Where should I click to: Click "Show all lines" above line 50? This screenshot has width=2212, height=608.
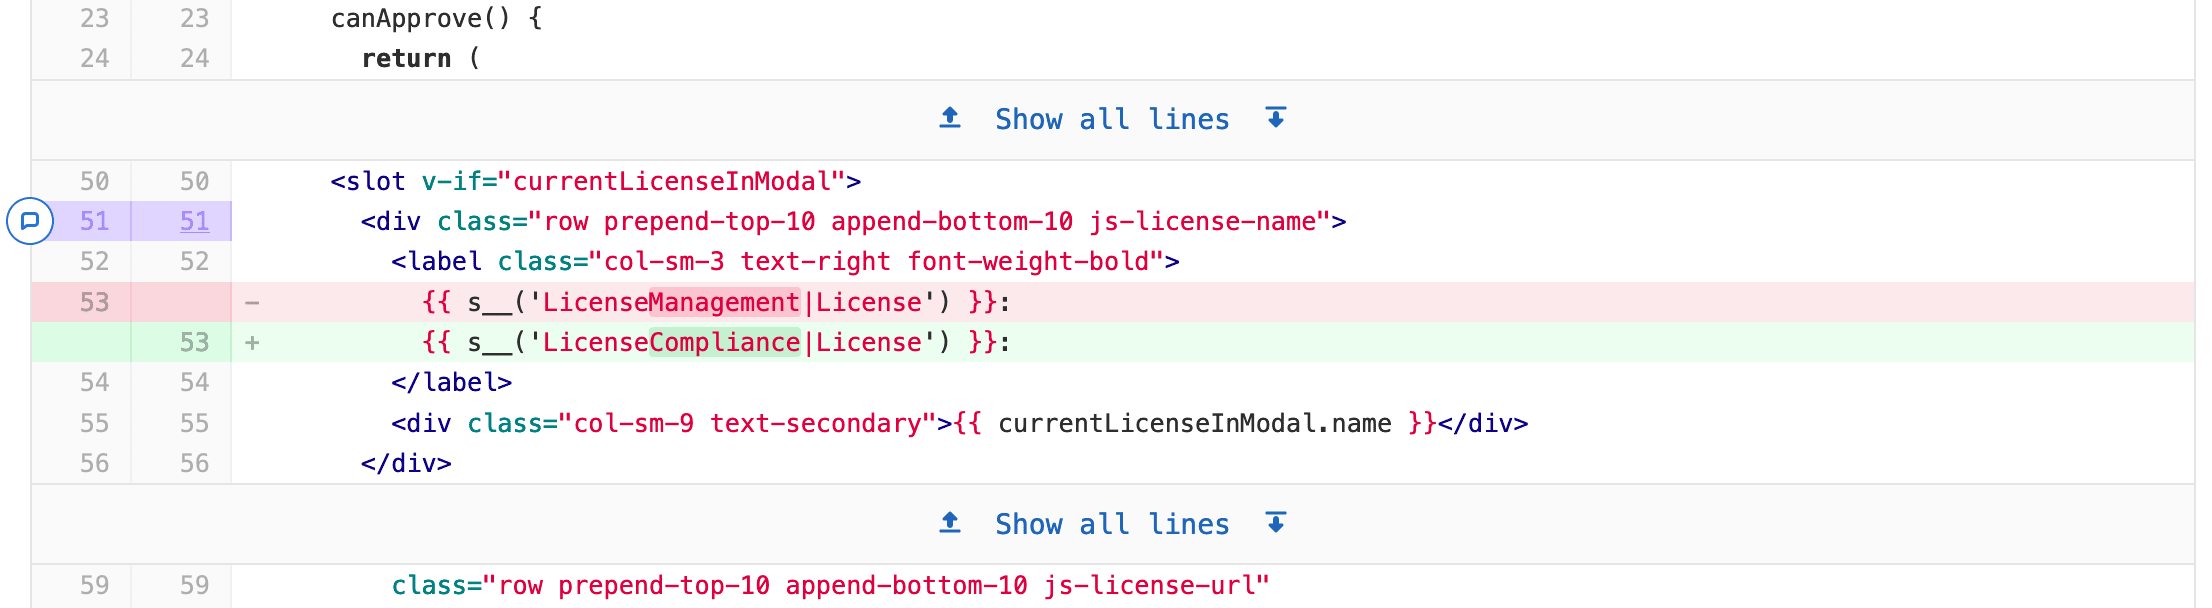tap(1112, 119)
